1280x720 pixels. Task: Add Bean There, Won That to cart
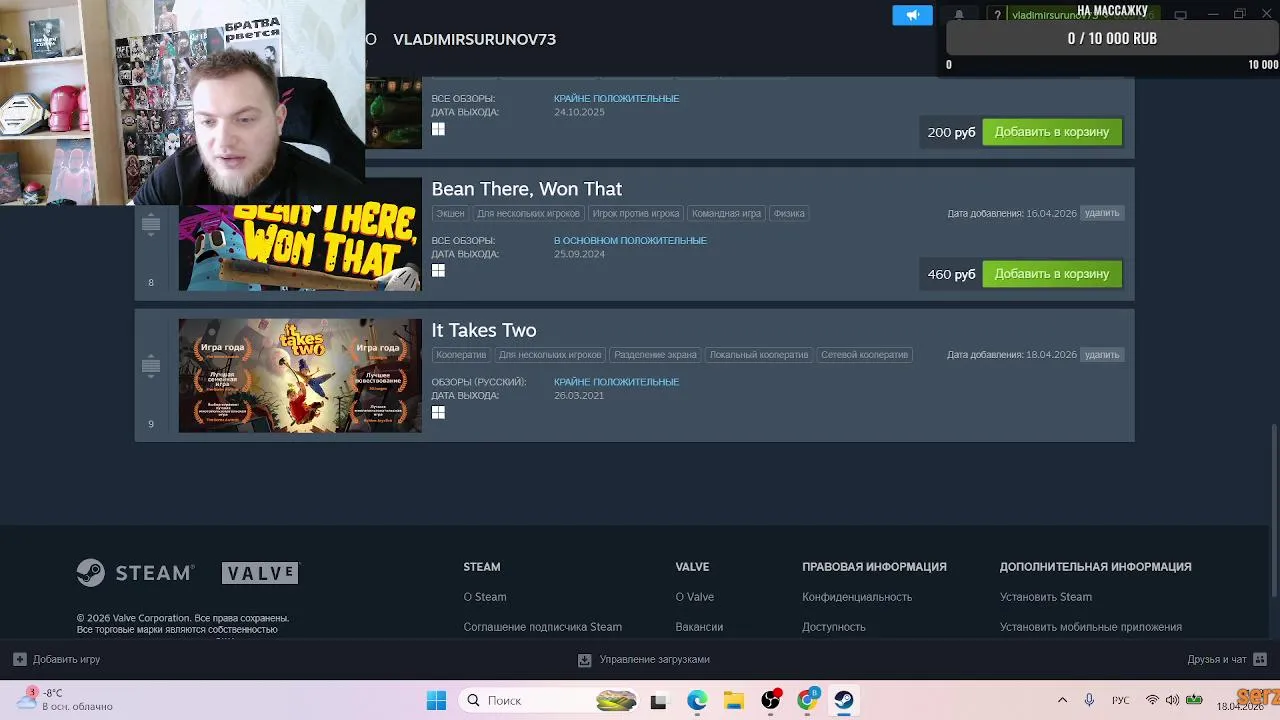tap(1052, 274)
